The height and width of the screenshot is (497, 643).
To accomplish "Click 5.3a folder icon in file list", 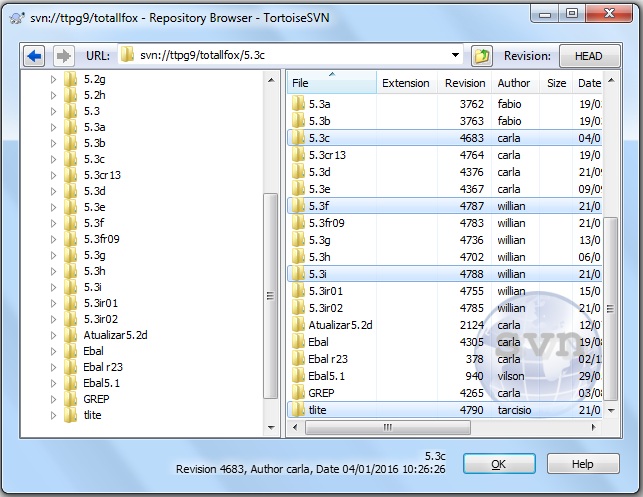I will click(x=298, y=104).
